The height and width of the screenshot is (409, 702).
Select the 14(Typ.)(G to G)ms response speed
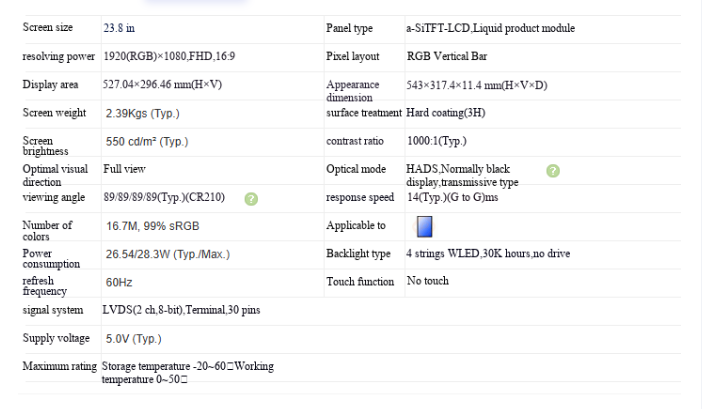click(x=453, y=197)
